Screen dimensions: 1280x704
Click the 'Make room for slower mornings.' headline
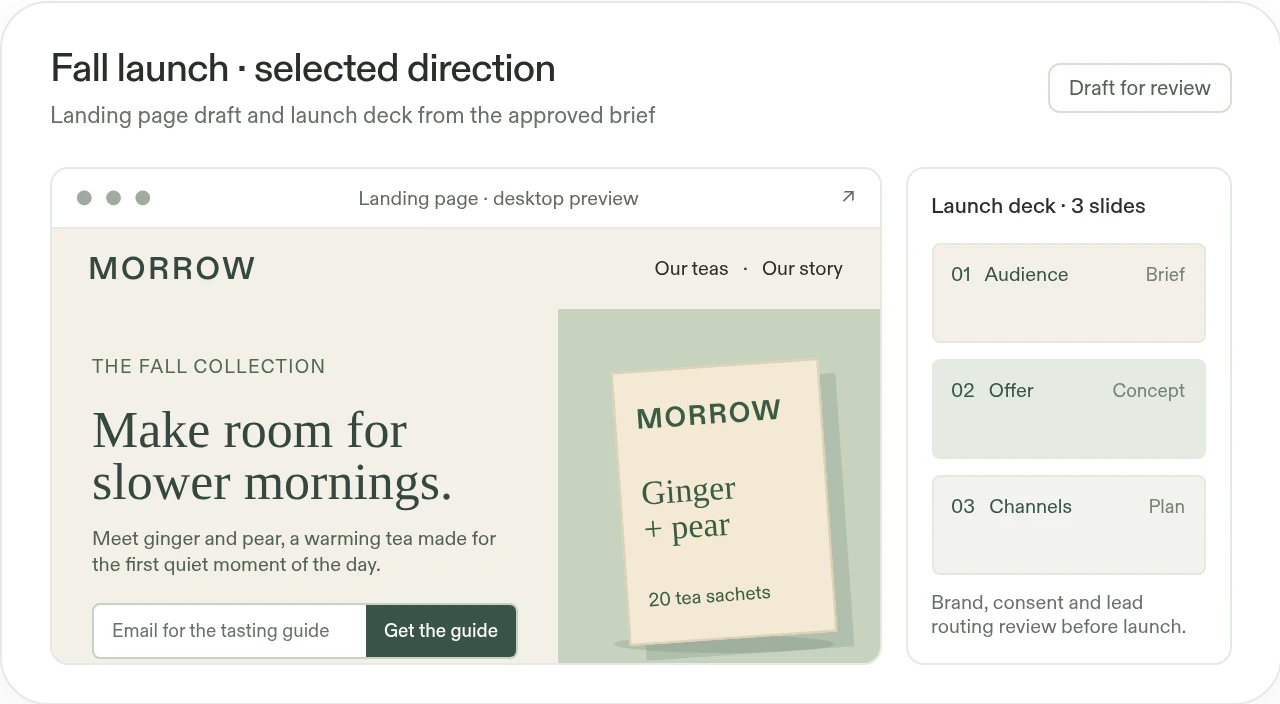click(x=272, y=457)
